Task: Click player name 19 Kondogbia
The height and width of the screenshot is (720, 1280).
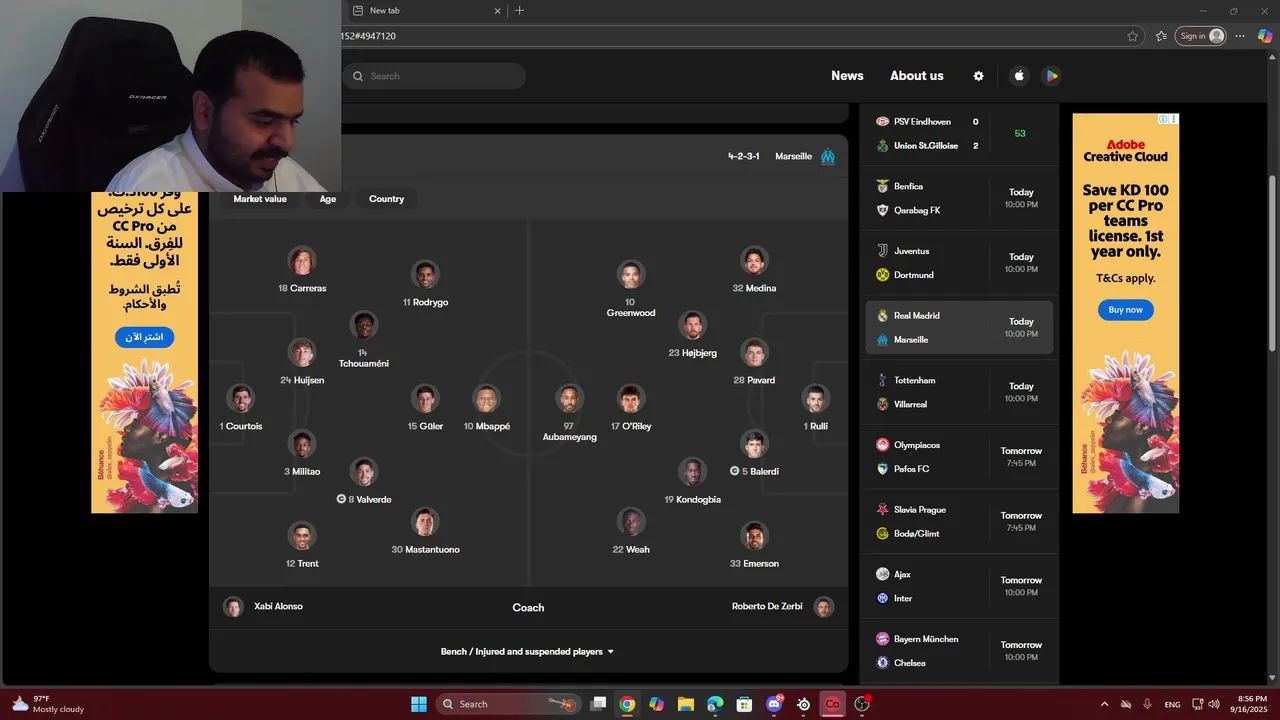Action: point(692,499)
